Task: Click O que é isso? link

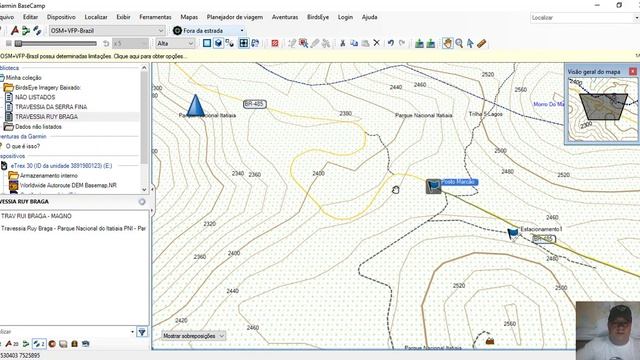Action: [x=23, y=146]
